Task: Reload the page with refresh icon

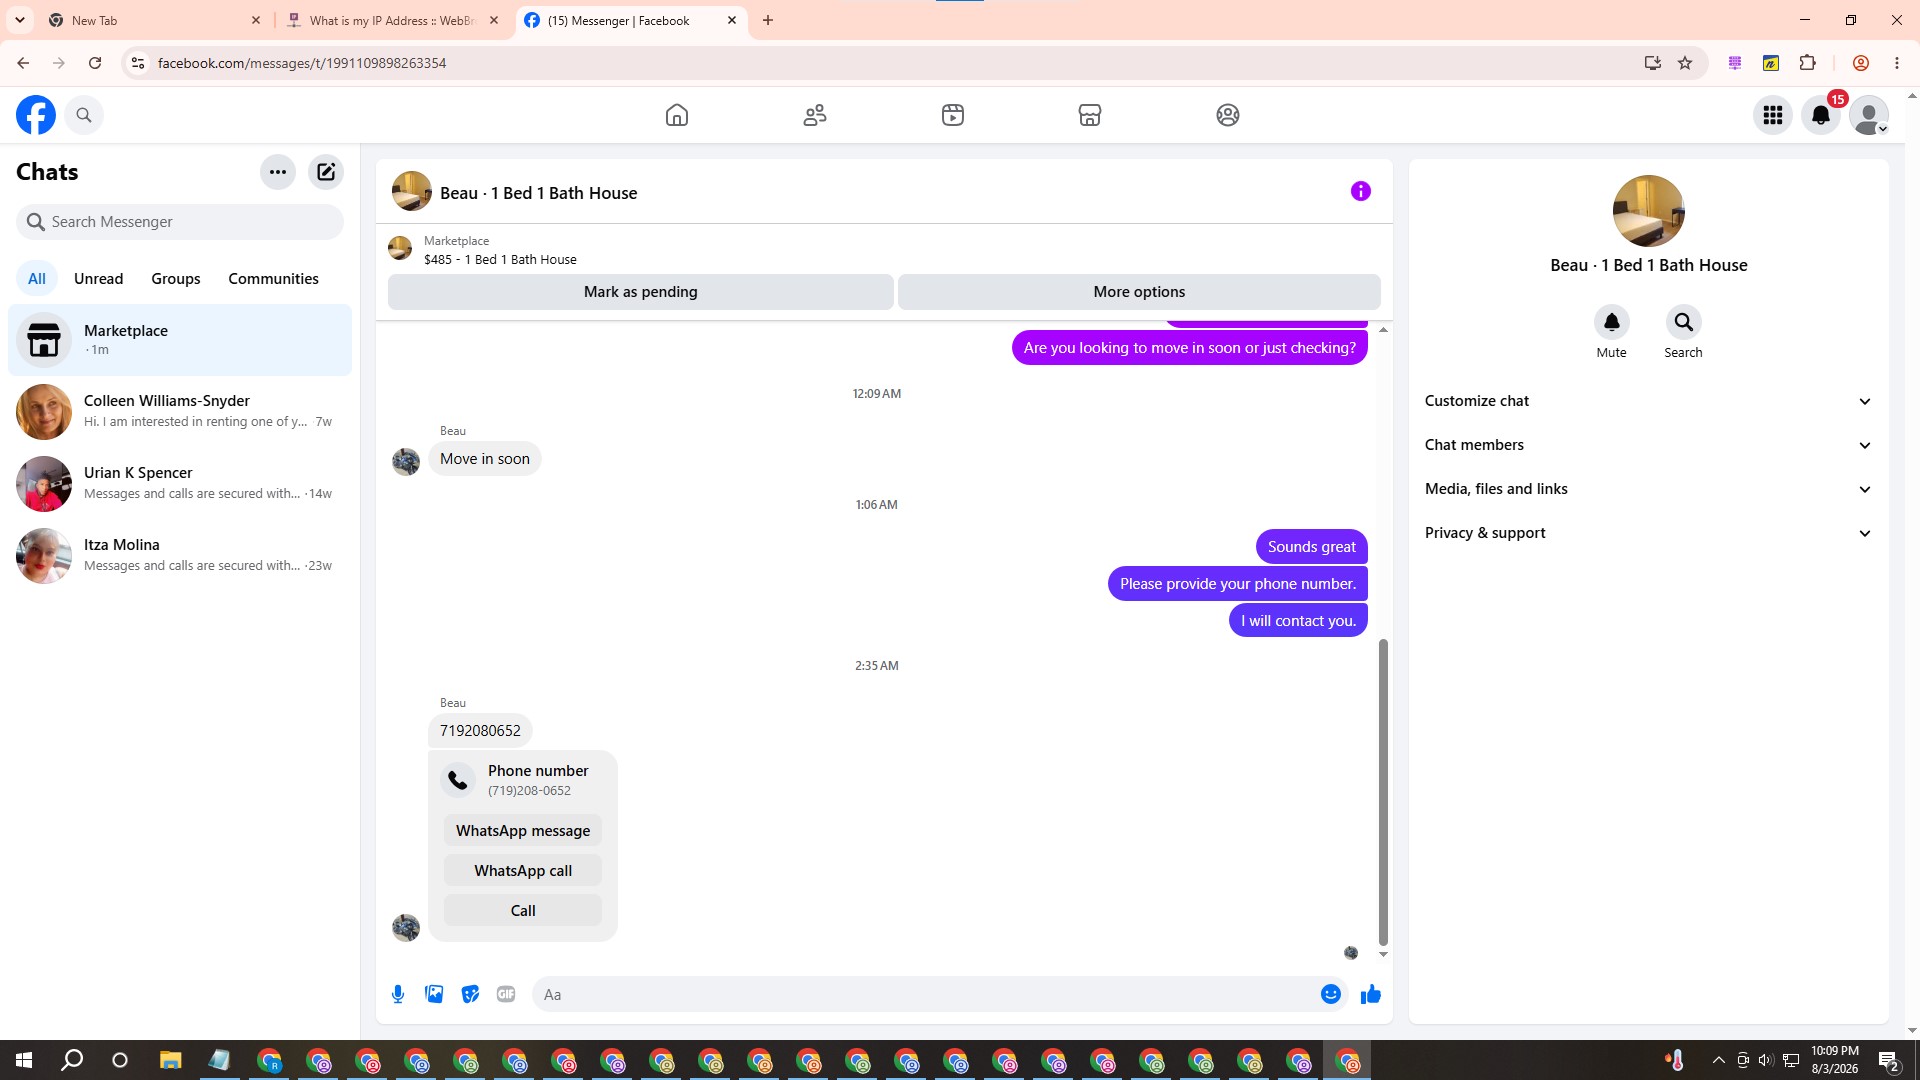Action: tap(95, 63)
